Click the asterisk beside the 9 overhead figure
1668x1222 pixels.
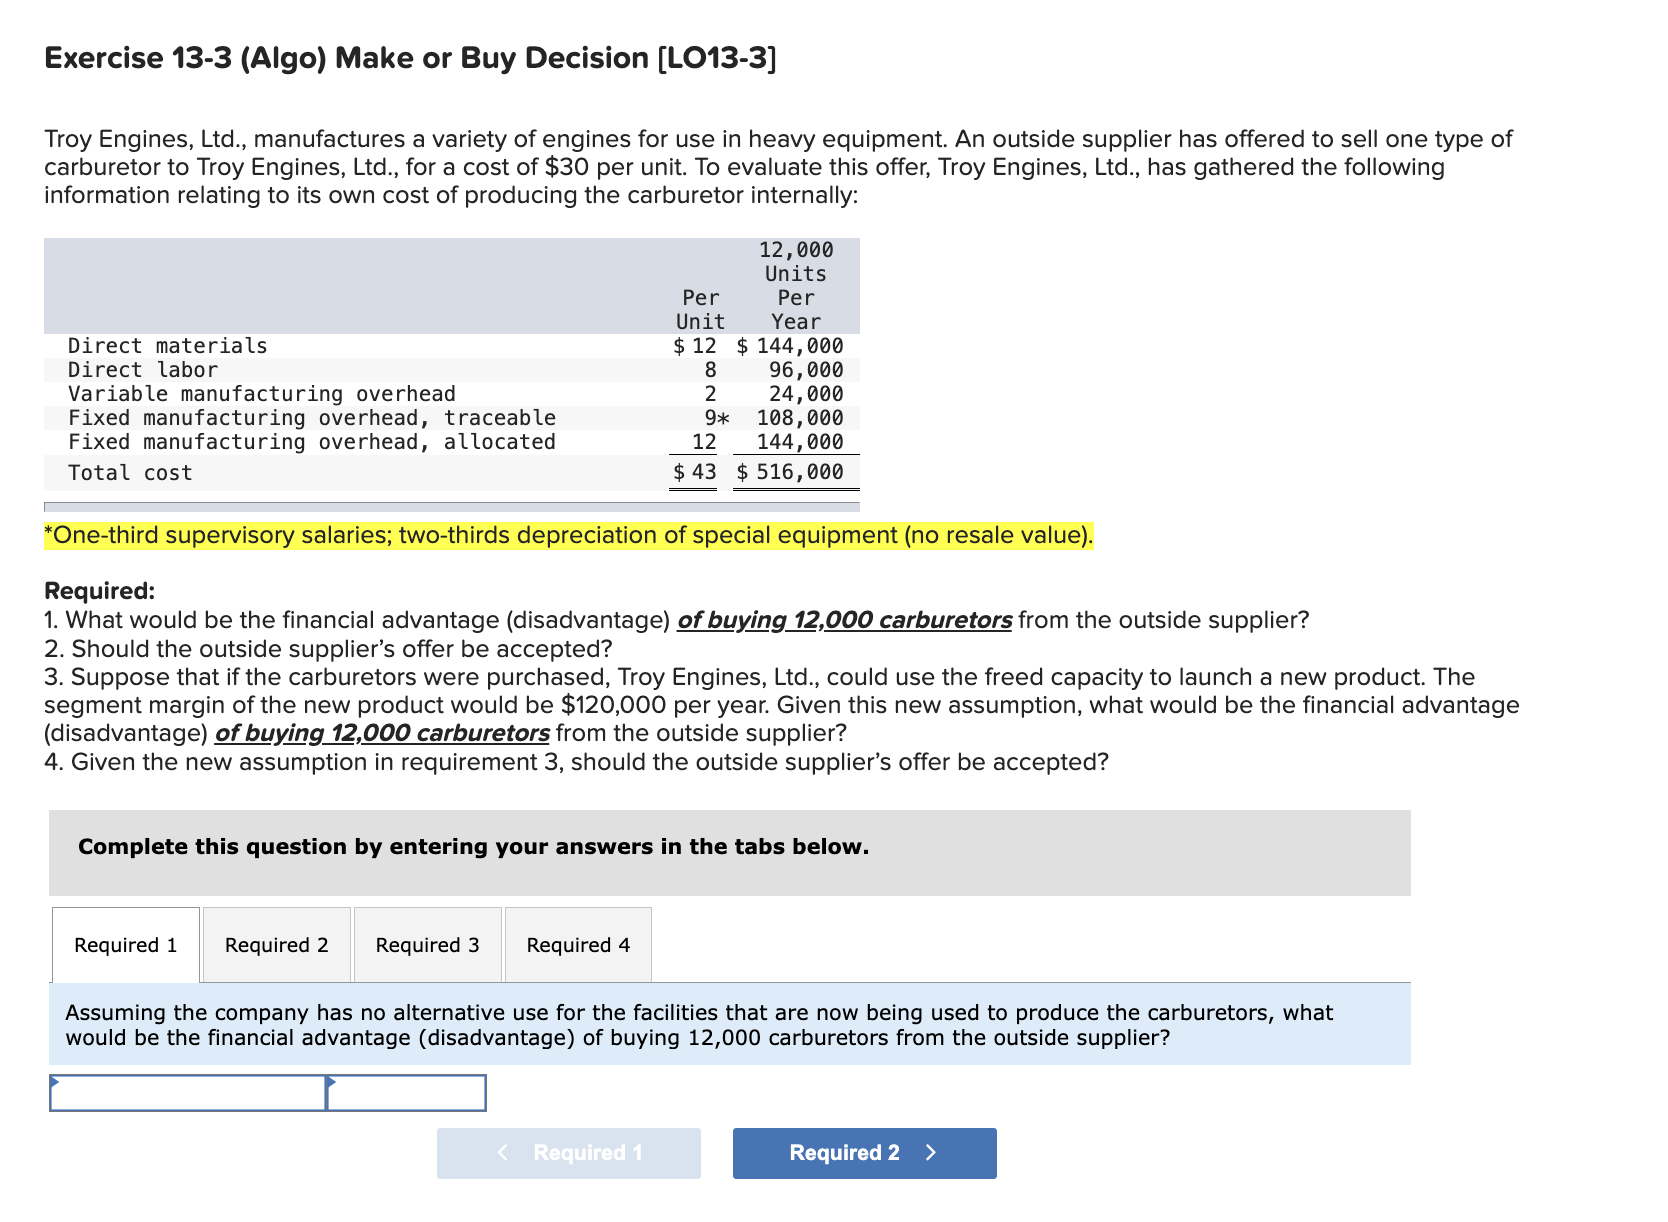click(725, 418)
